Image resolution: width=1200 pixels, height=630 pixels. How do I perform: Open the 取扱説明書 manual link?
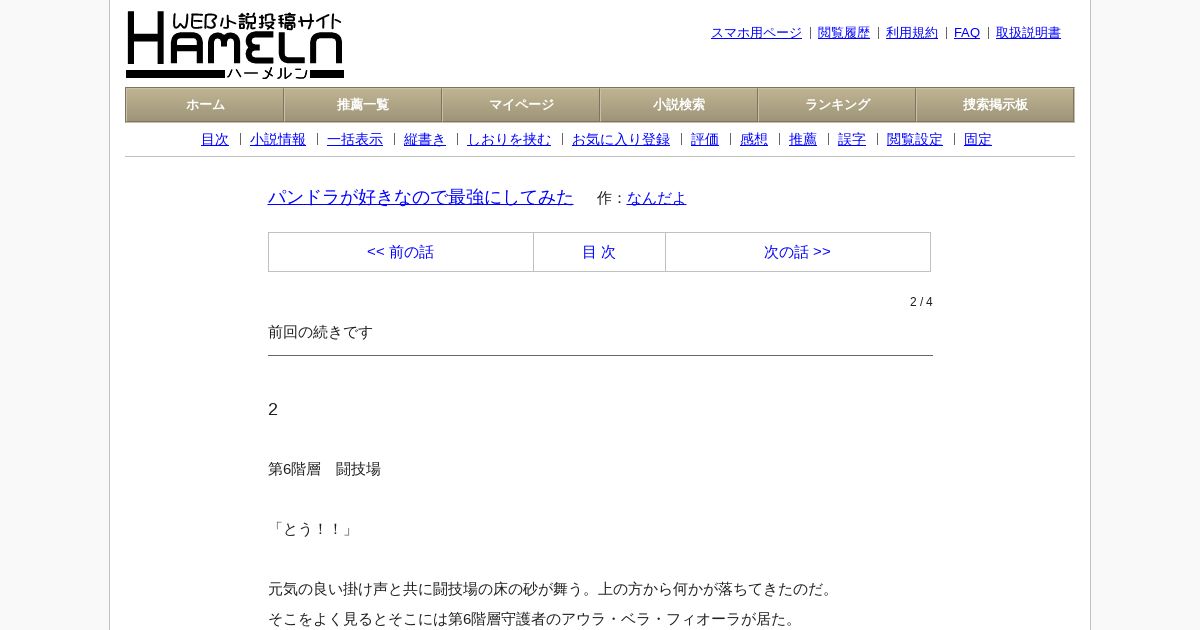coord(1028,33)
